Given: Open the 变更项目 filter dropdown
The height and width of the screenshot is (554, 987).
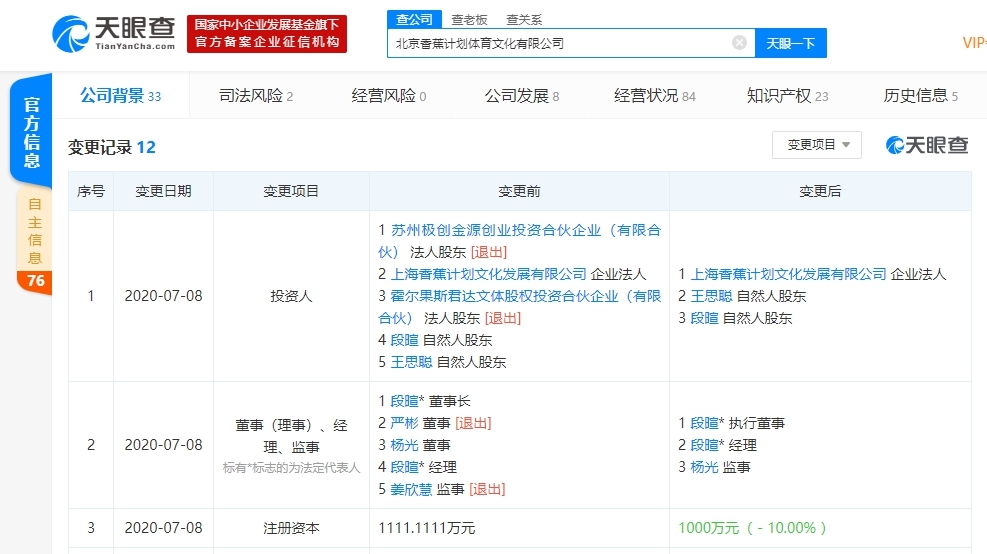Looking at the screenshot, I should 816,145.
